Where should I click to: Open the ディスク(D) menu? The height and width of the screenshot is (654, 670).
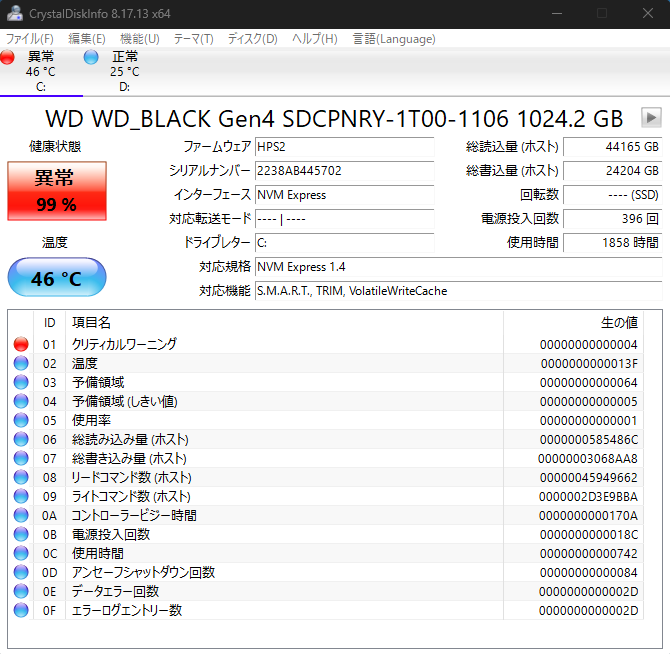tap(252, 39)
